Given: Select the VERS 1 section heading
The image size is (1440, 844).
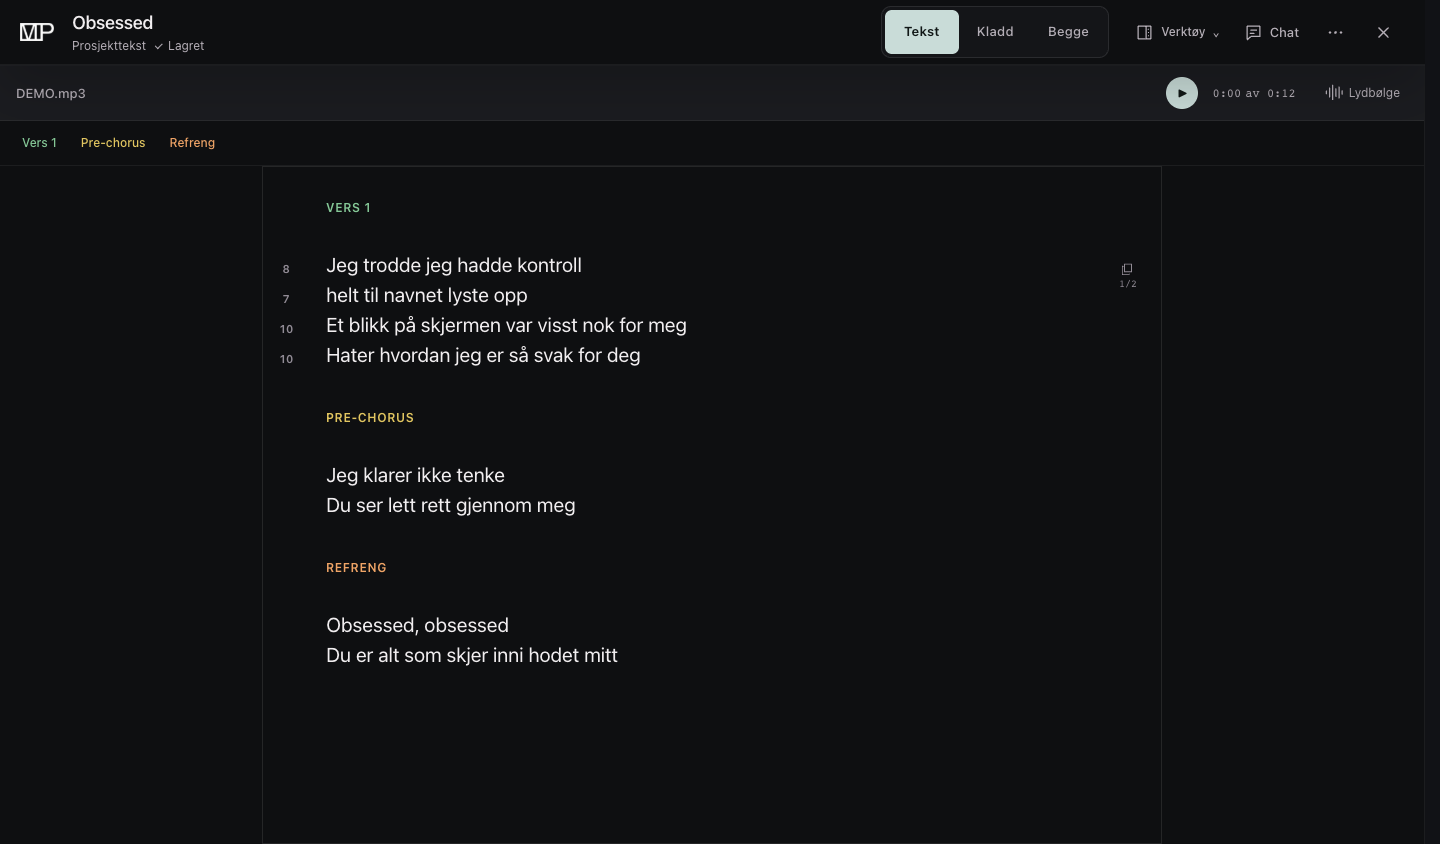Looking at the screenshot, I should click(348, 208).
